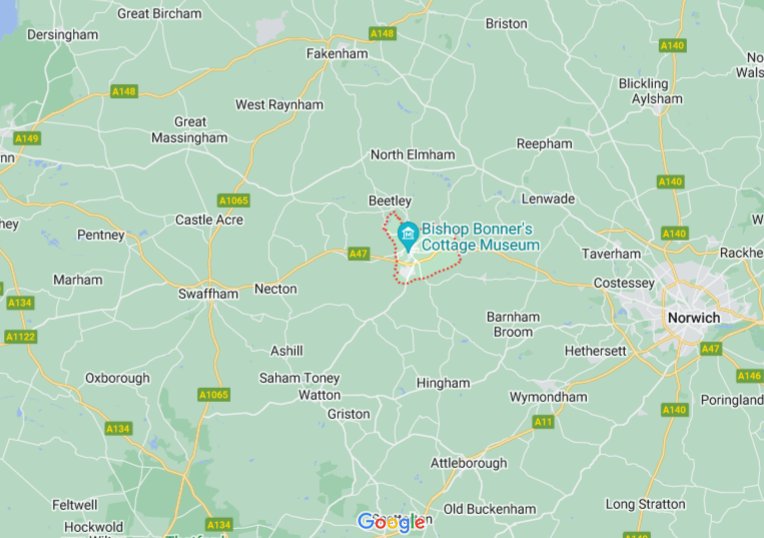This screenshot has height=538, width=764.
Task: Click the Attleborough town label
Action: click(469, 463)
